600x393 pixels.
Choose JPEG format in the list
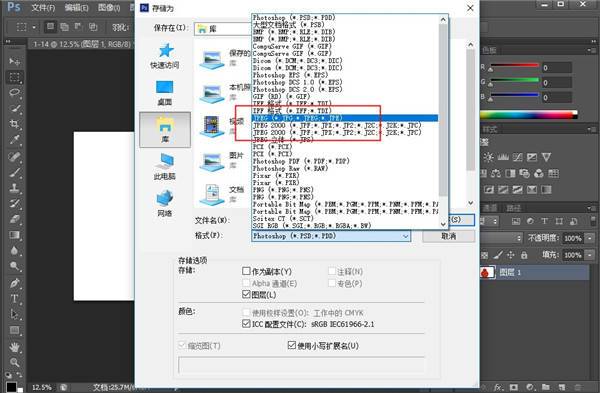pos(345,118)
